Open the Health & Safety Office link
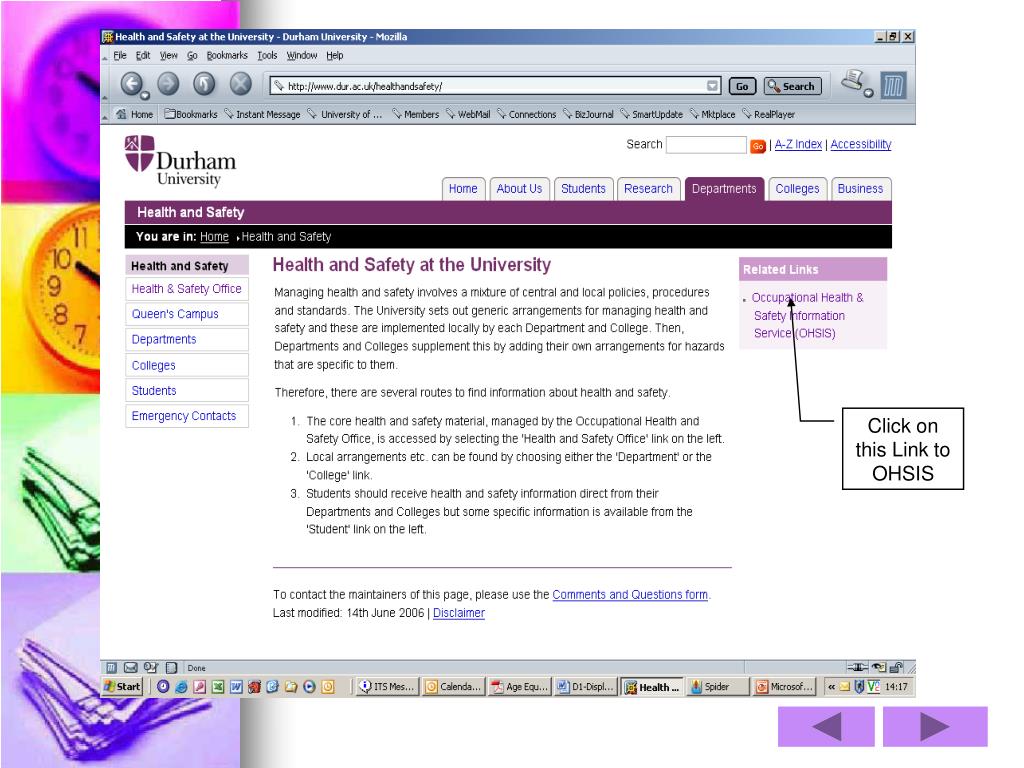Viewport: 1024px width, 768px height. pyautogui.click(x=186, y=289)
